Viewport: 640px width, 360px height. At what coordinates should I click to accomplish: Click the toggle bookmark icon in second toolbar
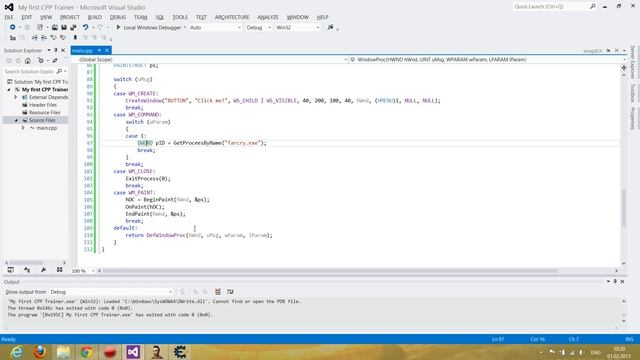click(x=75, y=38)
